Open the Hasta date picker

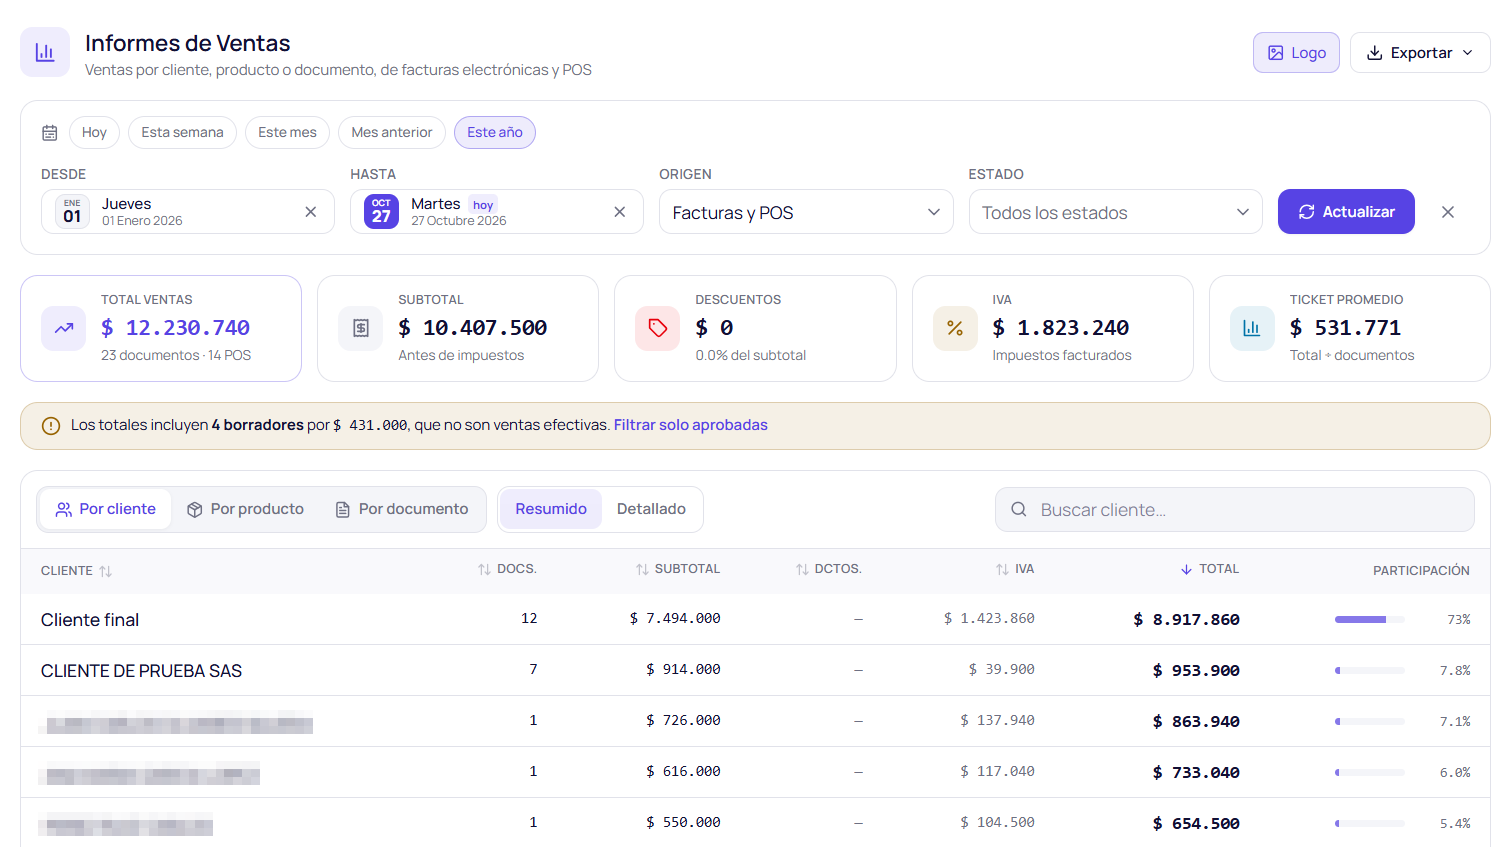click(x=497, y=212)
